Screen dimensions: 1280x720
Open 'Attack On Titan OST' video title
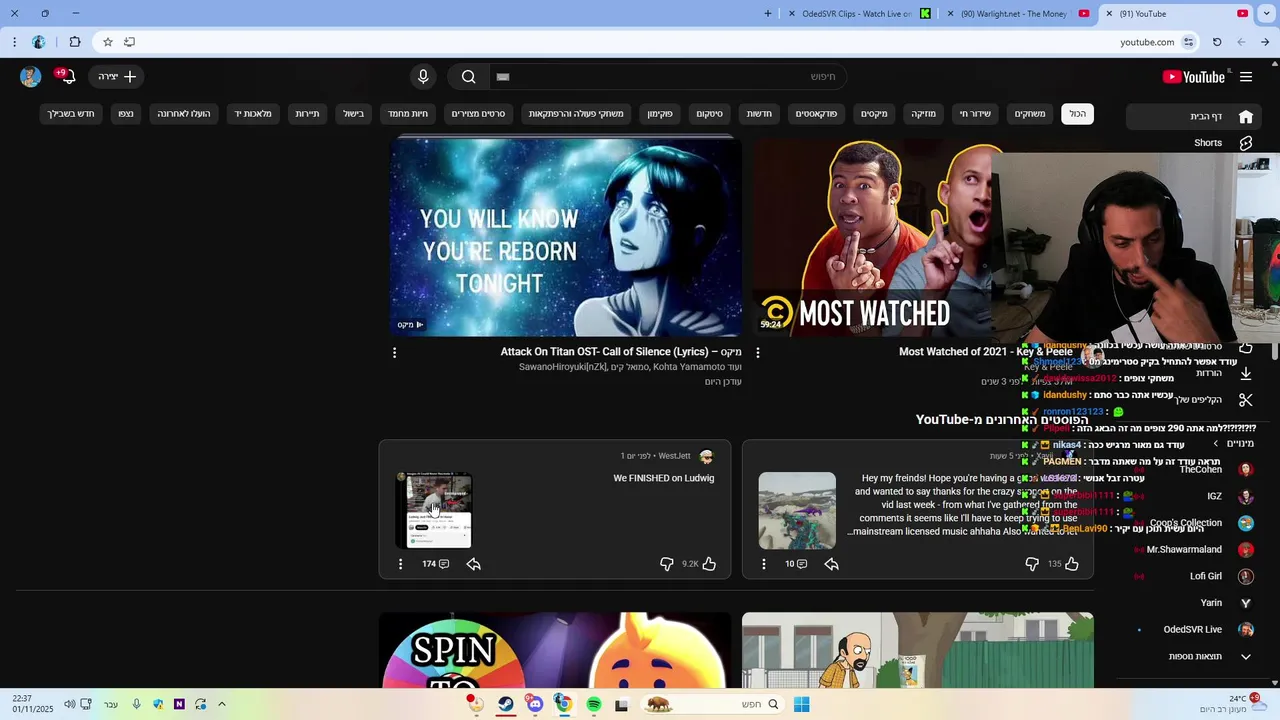[x=621, y=352]
